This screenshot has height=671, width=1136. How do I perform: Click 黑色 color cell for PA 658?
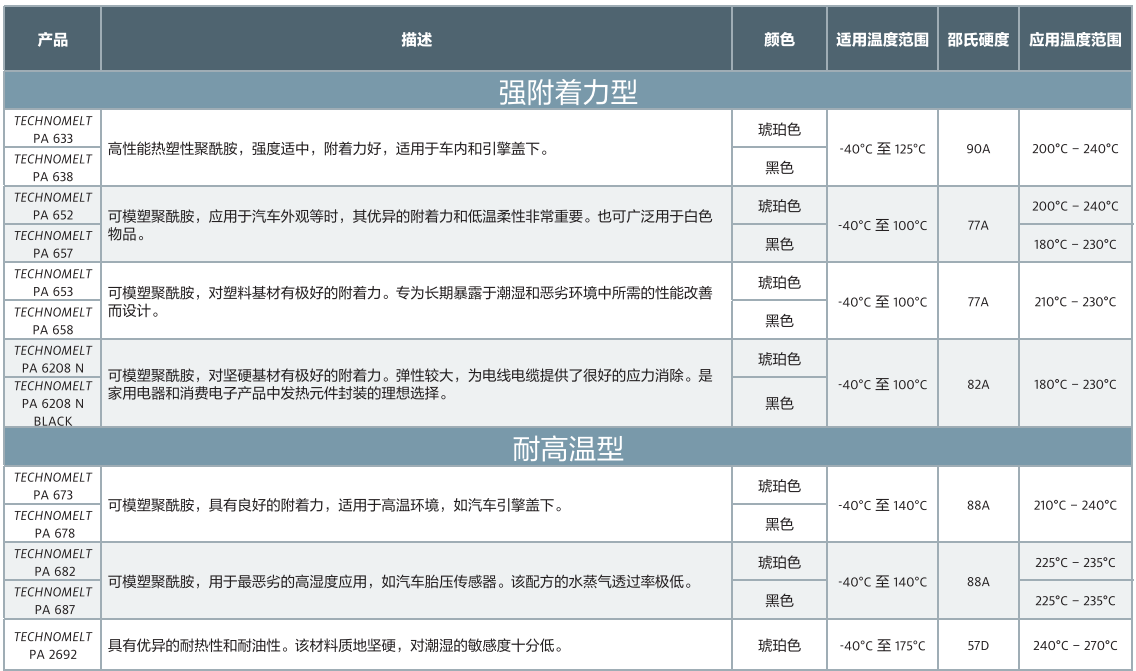(780, 320)
